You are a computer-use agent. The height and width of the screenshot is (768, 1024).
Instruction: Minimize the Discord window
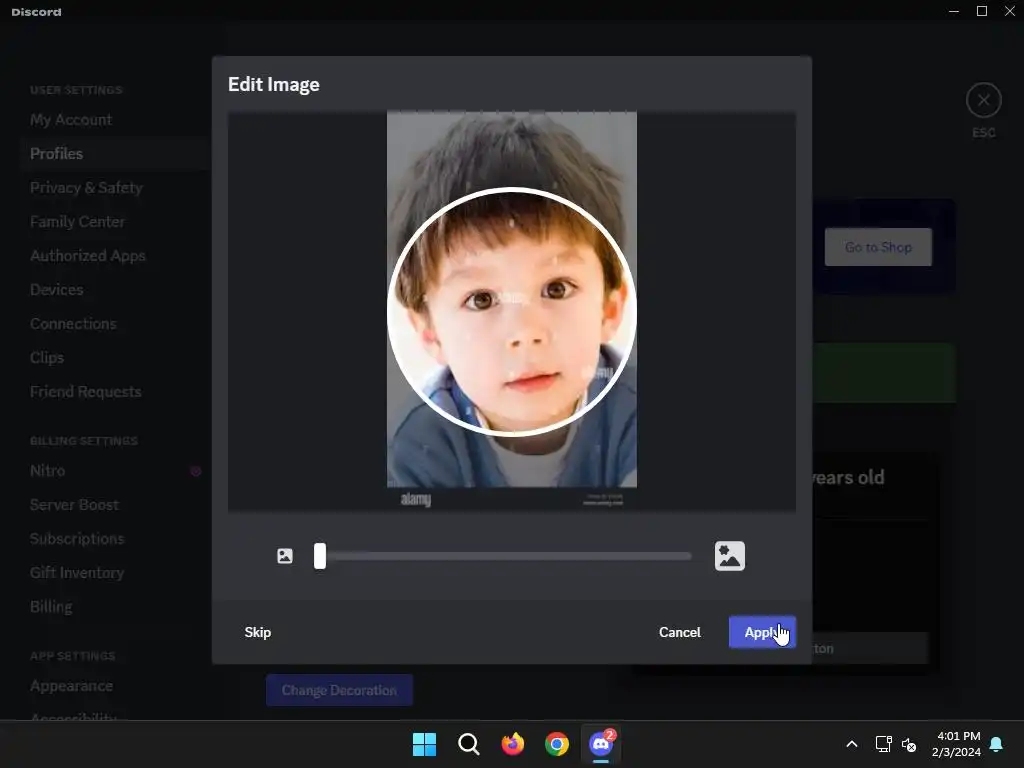[x=954, y=11]
